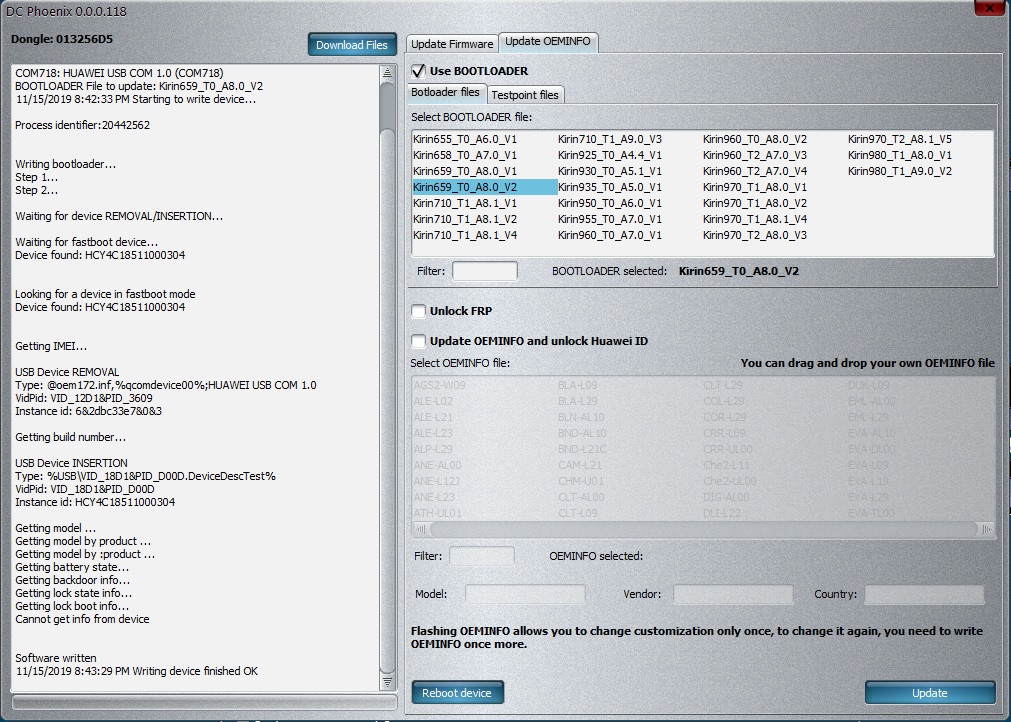Click the Vendor input field
Image resolution: width=1011 pixels, height=722 pixels.
click(733, 594)
